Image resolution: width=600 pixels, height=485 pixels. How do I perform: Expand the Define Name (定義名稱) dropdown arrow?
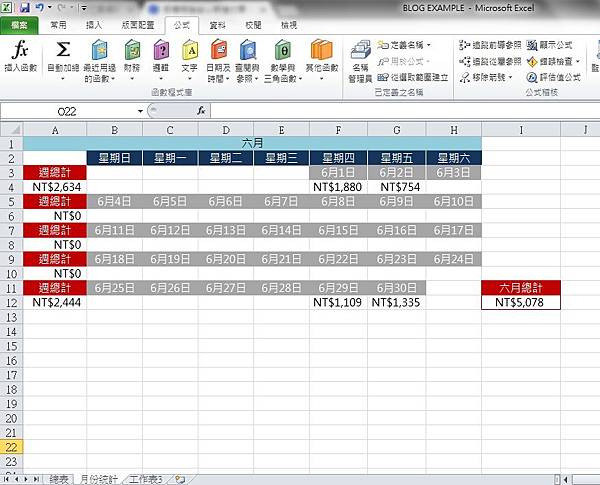click(x=429, y=45)
